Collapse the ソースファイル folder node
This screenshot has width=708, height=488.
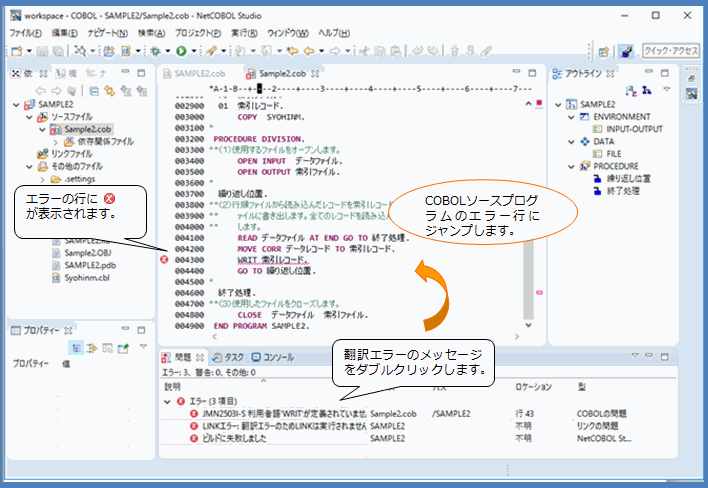pyautogui.click(x=29, y=117)
